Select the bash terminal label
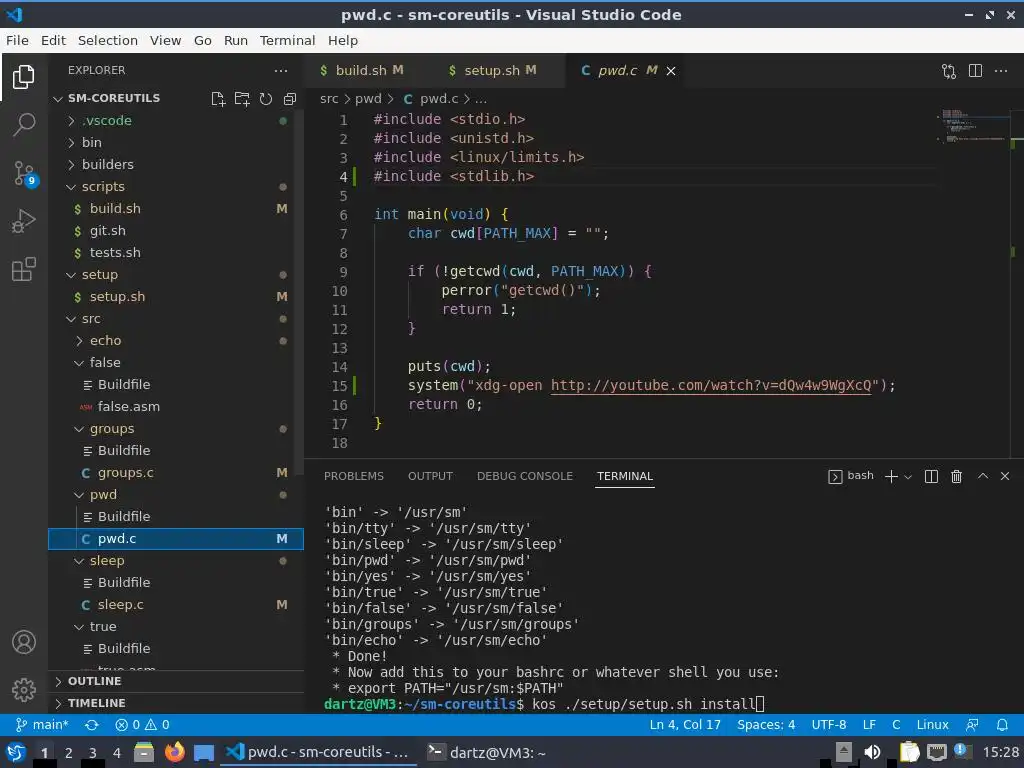 [851, 476]
